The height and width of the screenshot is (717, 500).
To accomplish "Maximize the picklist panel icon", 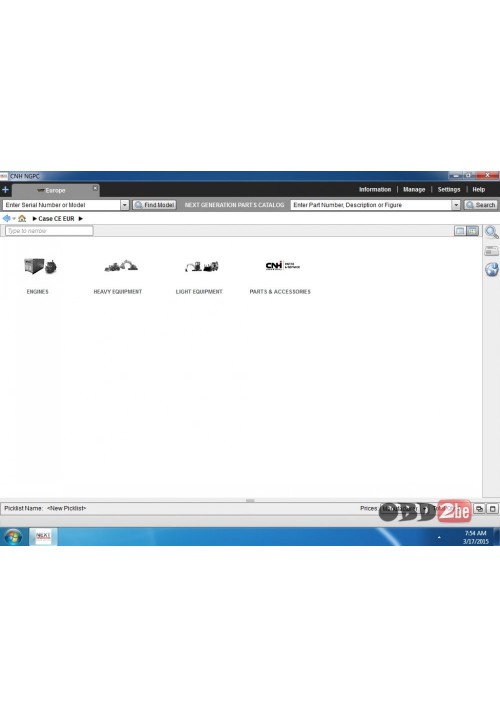I will coord(493,508).
